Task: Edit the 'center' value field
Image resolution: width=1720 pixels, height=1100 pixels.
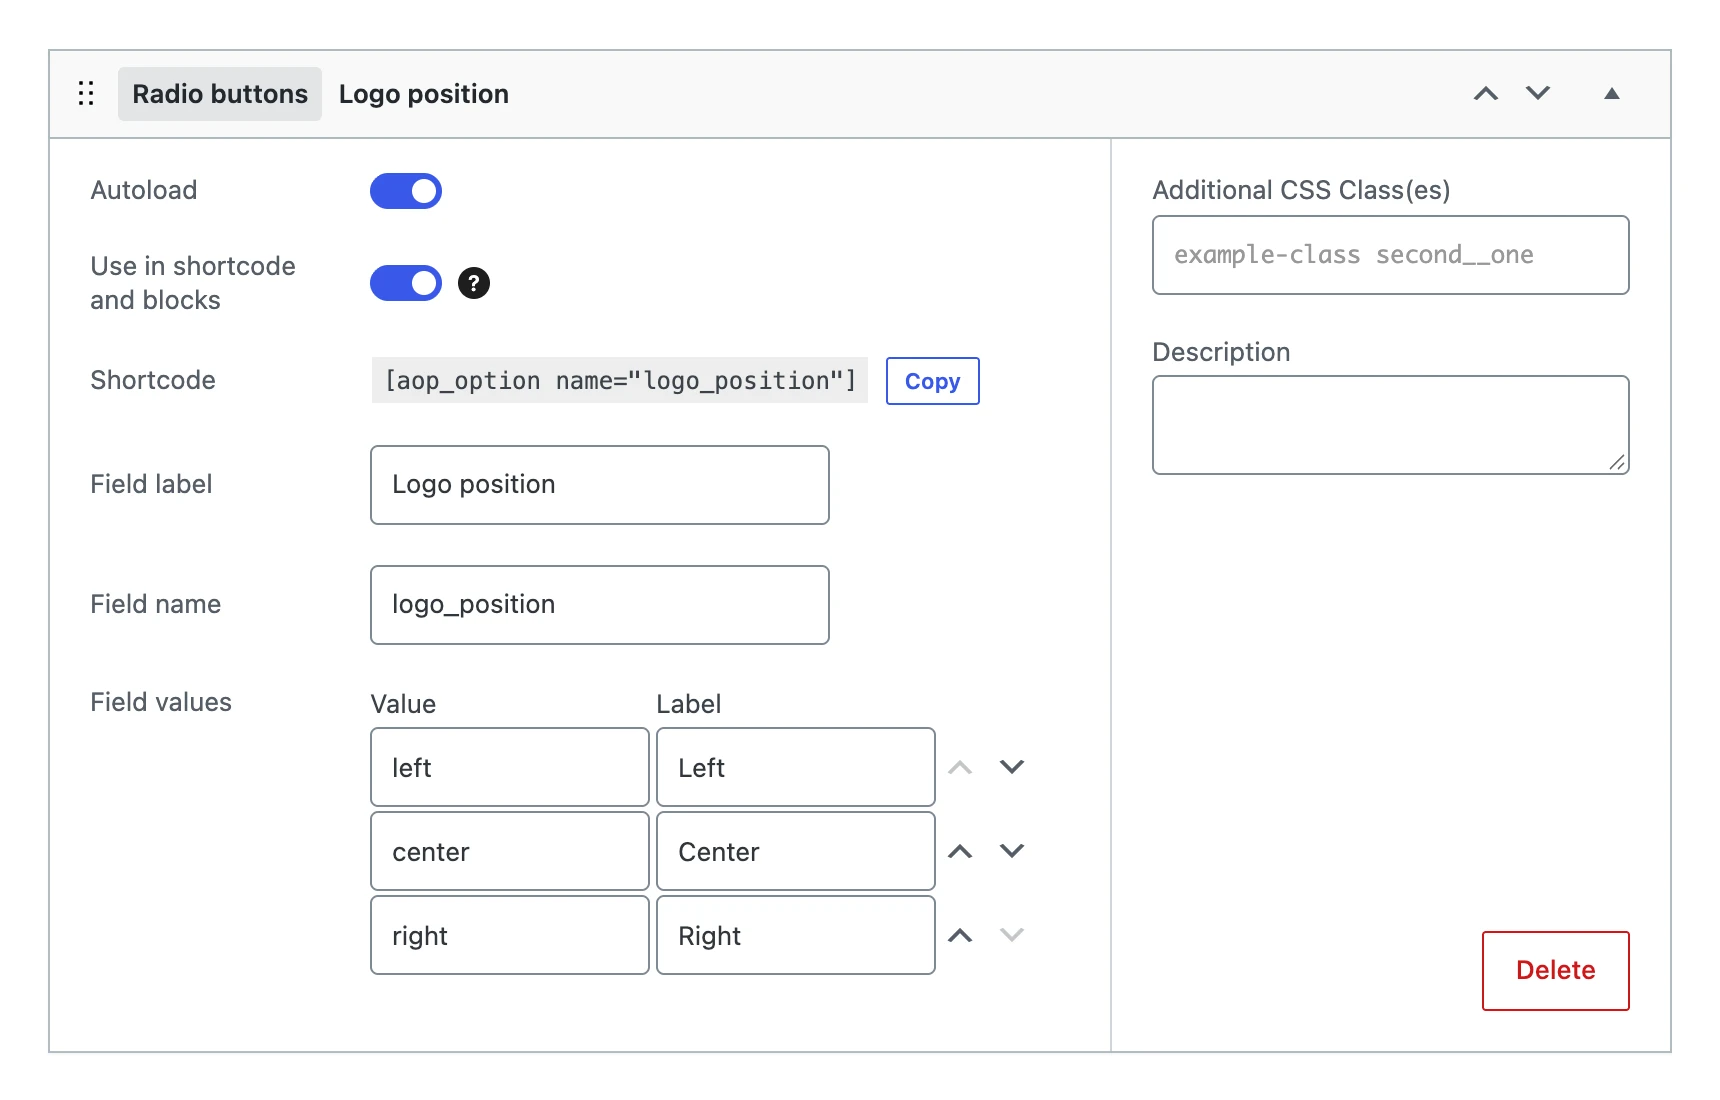Action: 510,851
